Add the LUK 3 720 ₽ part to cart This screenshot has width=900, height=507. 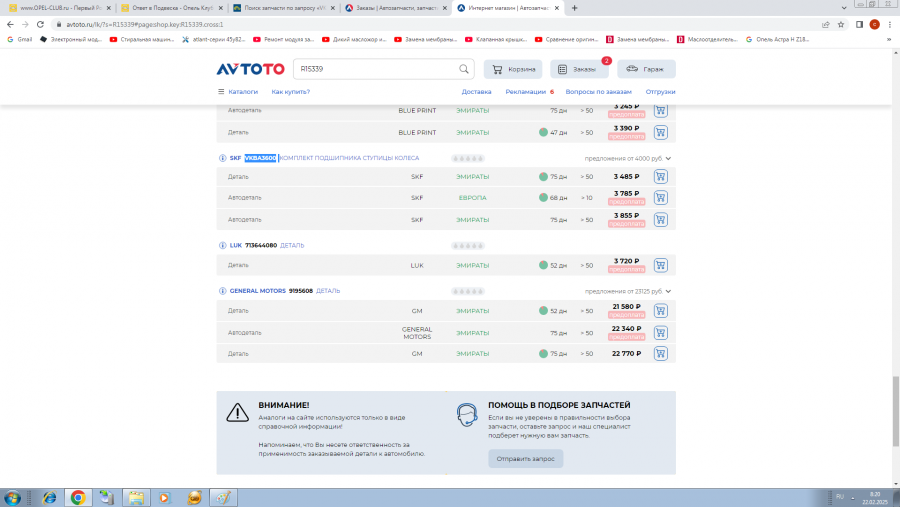tap(660, 266)
